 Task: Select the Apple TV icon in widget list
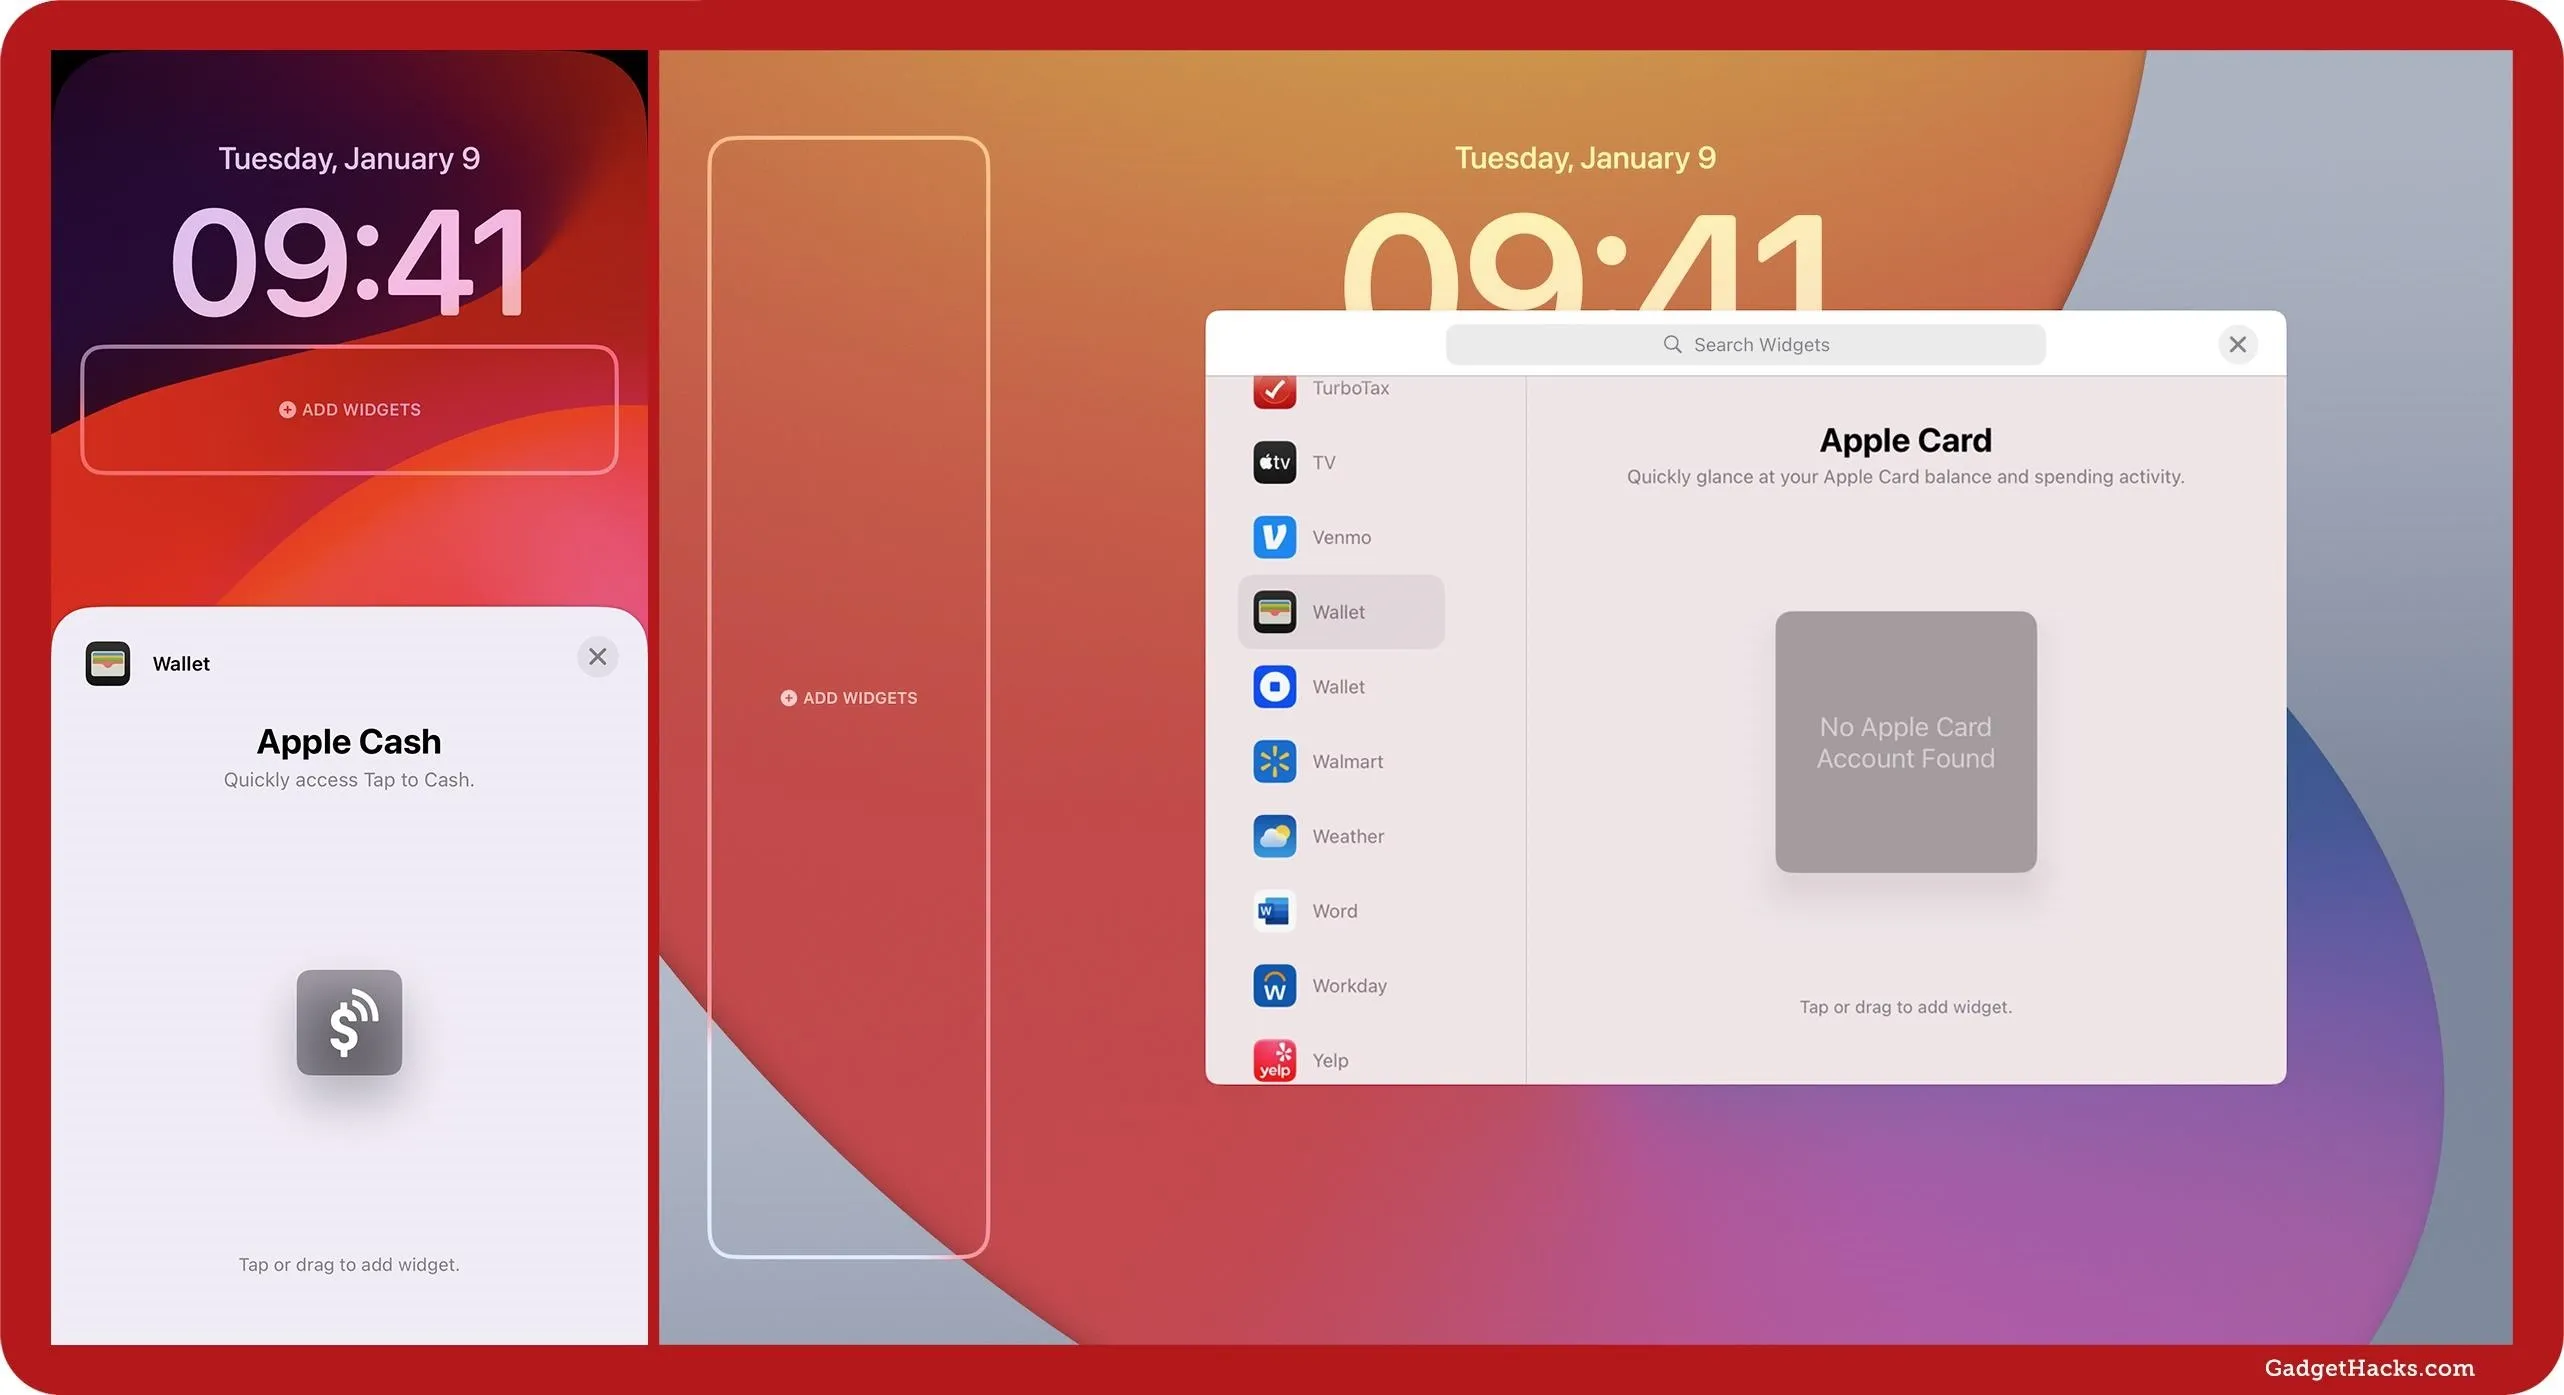pos(1274,462)
